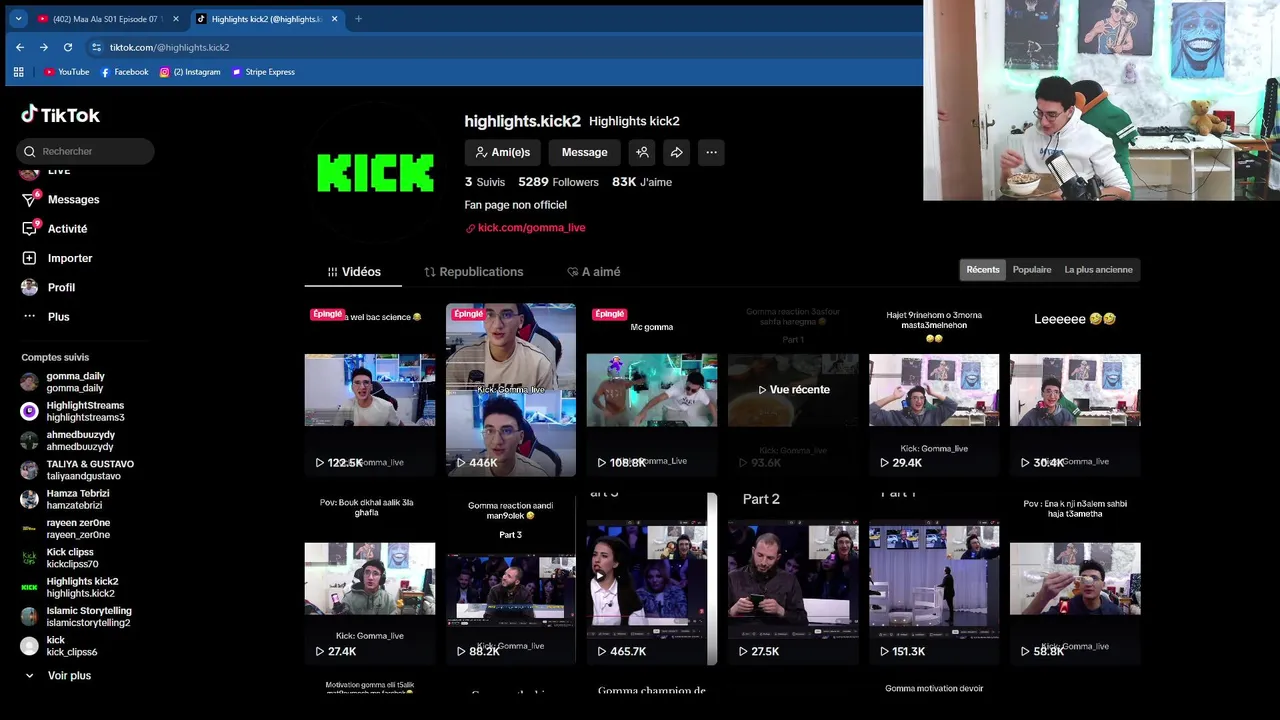Click the add-friend suggestion icon button
The width and height of the screenshot is (1280, 720).
click(642, 152)
